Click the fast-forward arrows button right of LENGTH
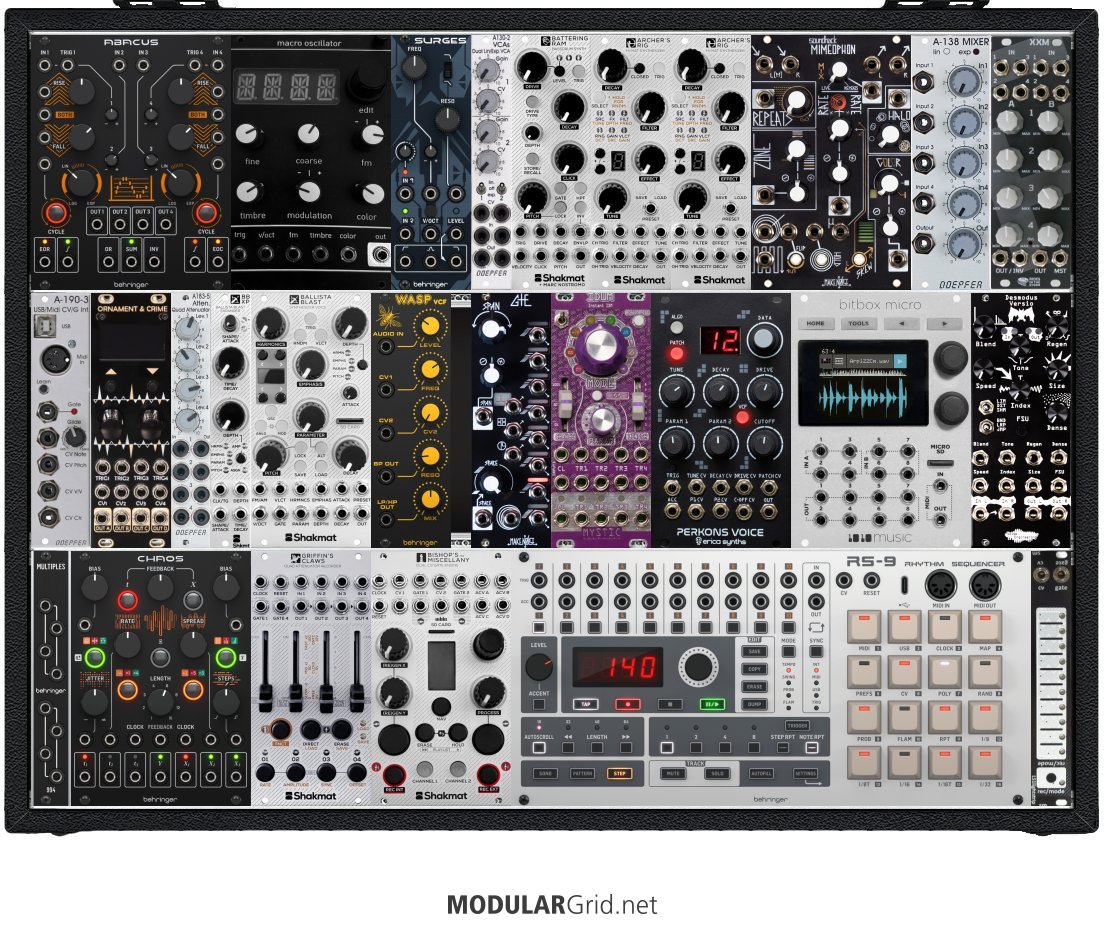The height and width of the screenshot is (926, 1106). (x=626, y=748)
